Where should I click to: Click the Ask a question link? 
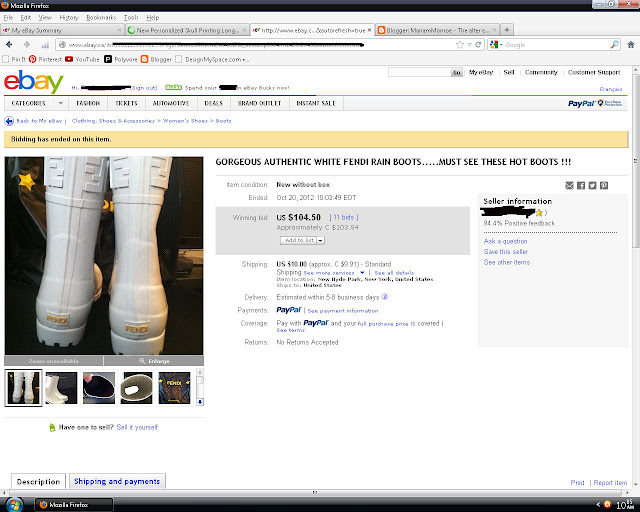pyautogui.click(x=505, y=241)
